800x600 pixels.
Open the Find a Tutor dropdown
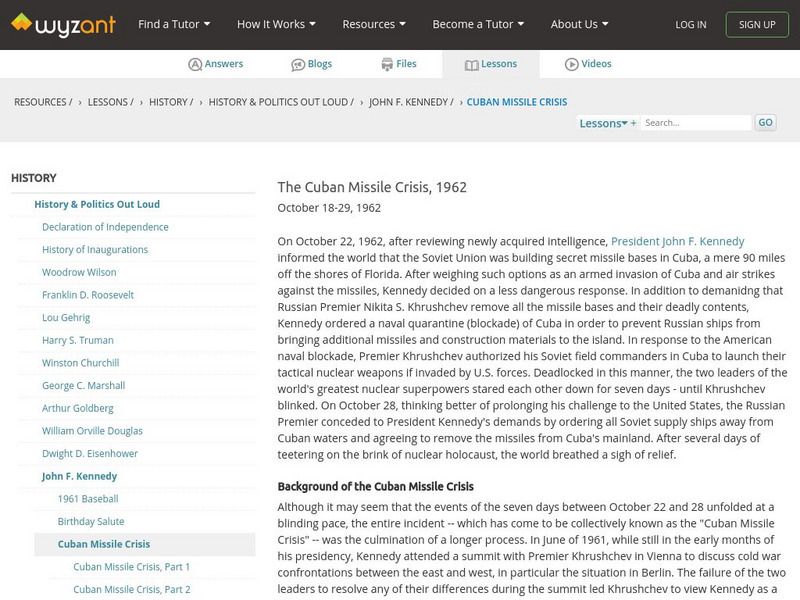tap(174, 24)
